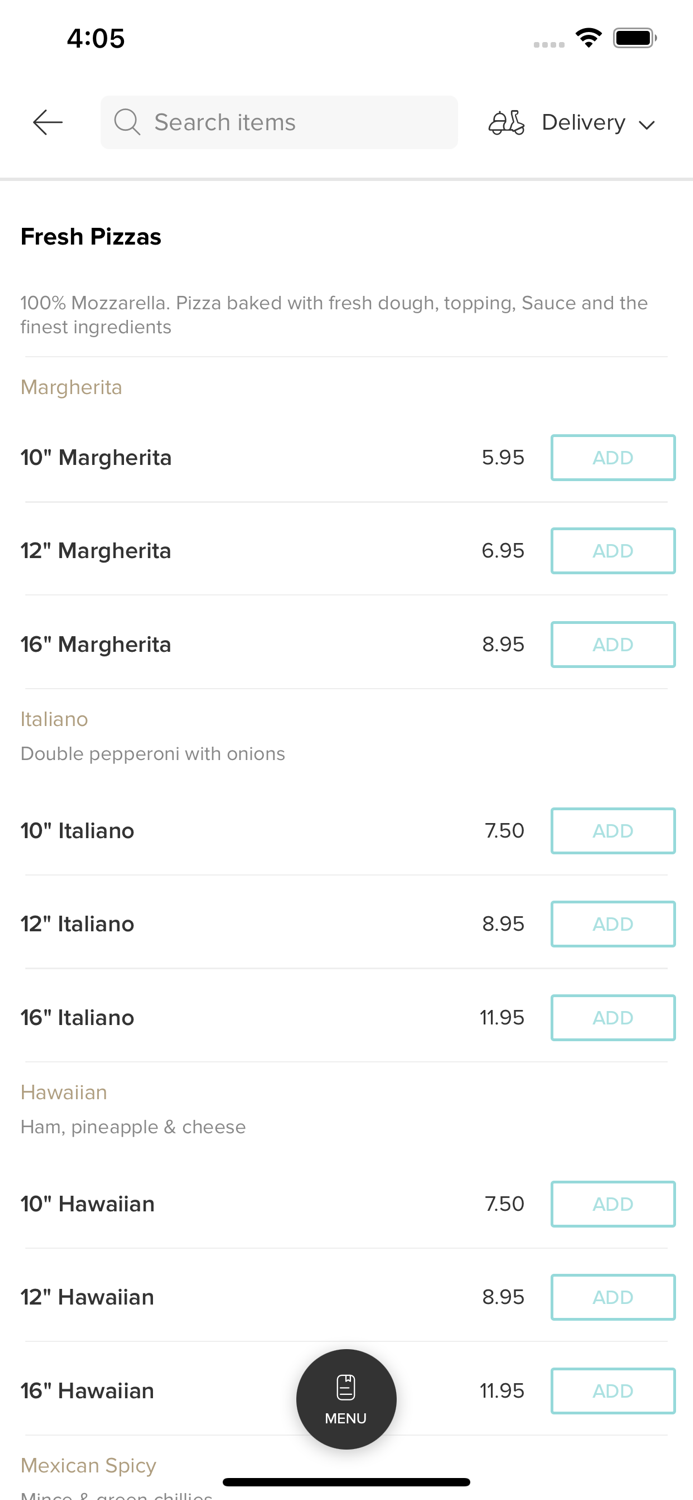Select the Margherita category heading
Viewport: 693px width, 1500px height.
71,387
